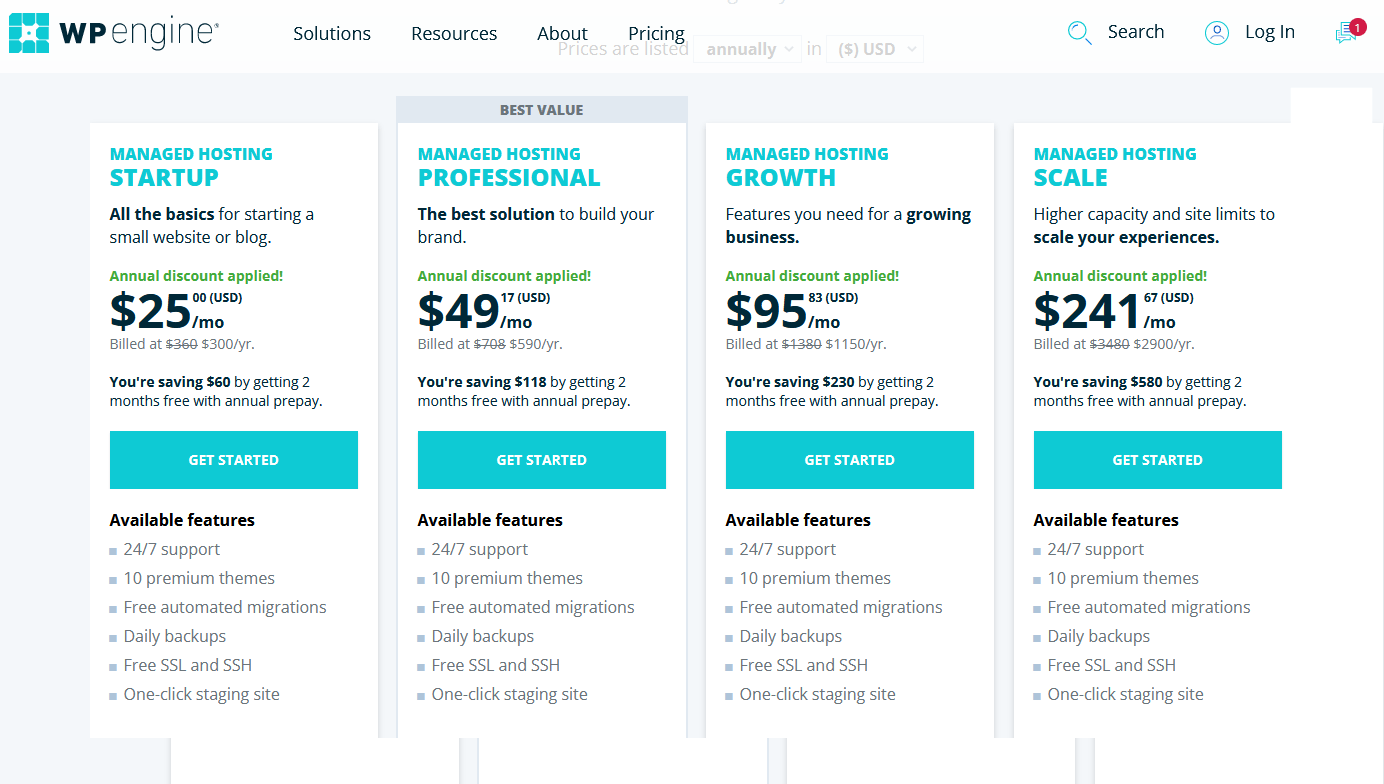This screenshot has height=784, width=1384.
Task: Open search using the magnifying glass icon
Action: click(1079, 32)
